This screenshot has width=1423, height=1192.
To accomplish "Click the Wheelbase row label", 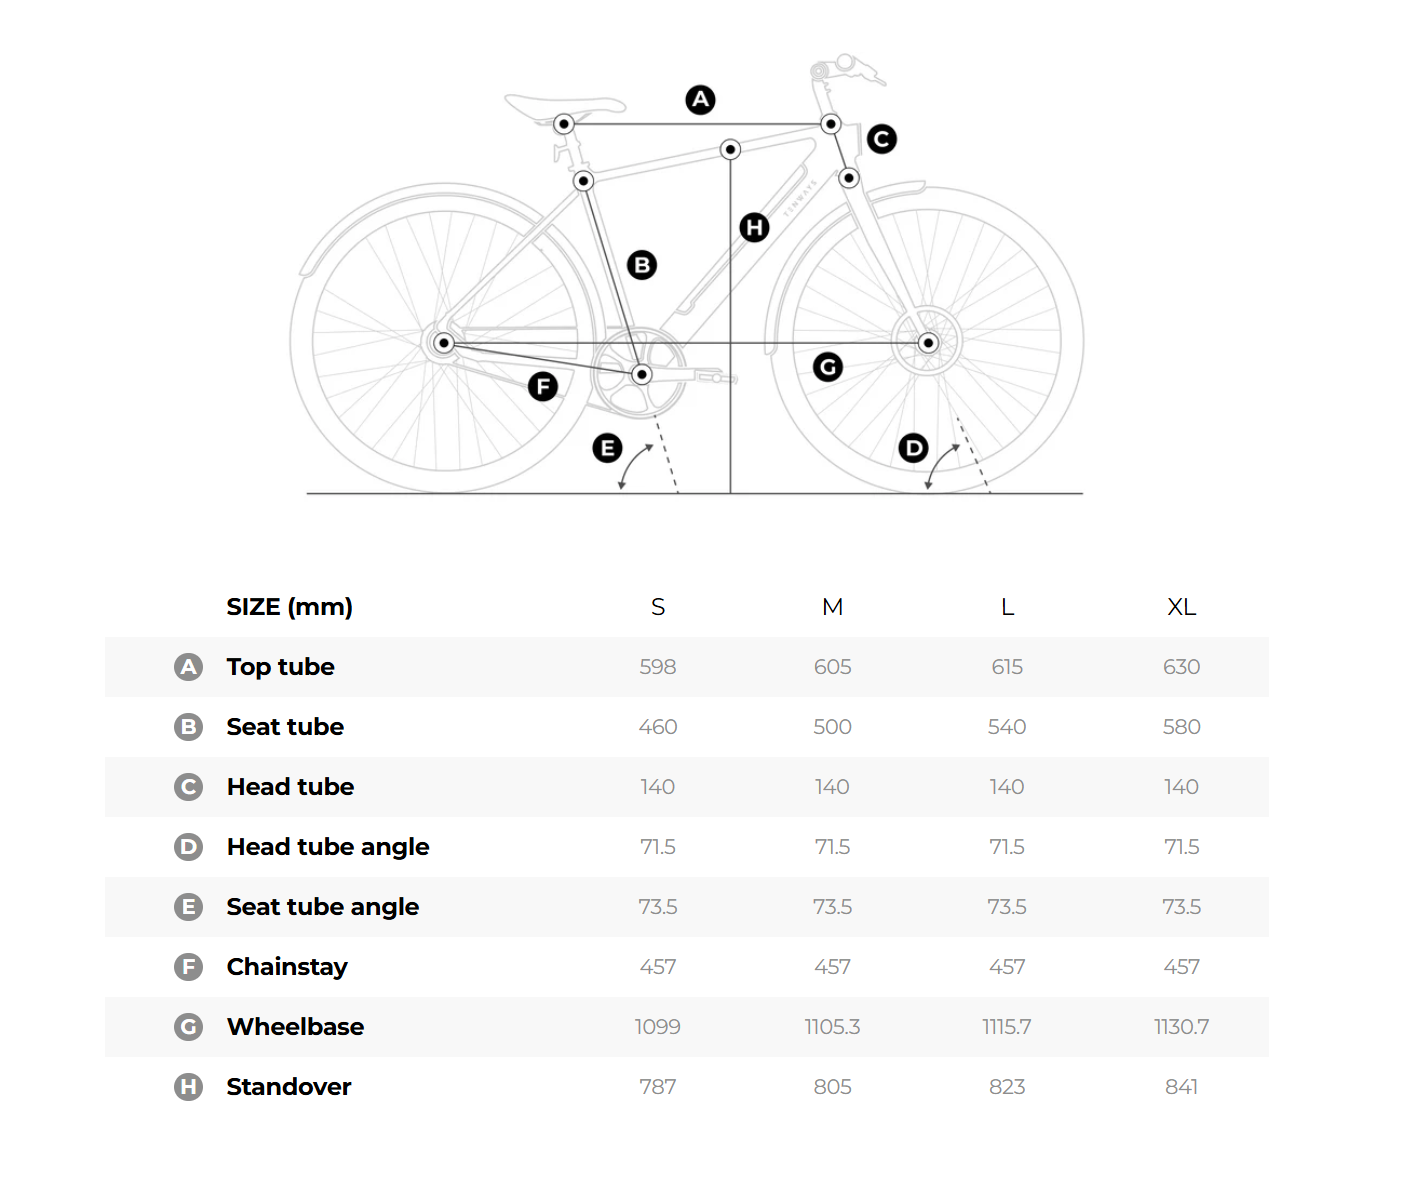I will (x=295, y=1027).
